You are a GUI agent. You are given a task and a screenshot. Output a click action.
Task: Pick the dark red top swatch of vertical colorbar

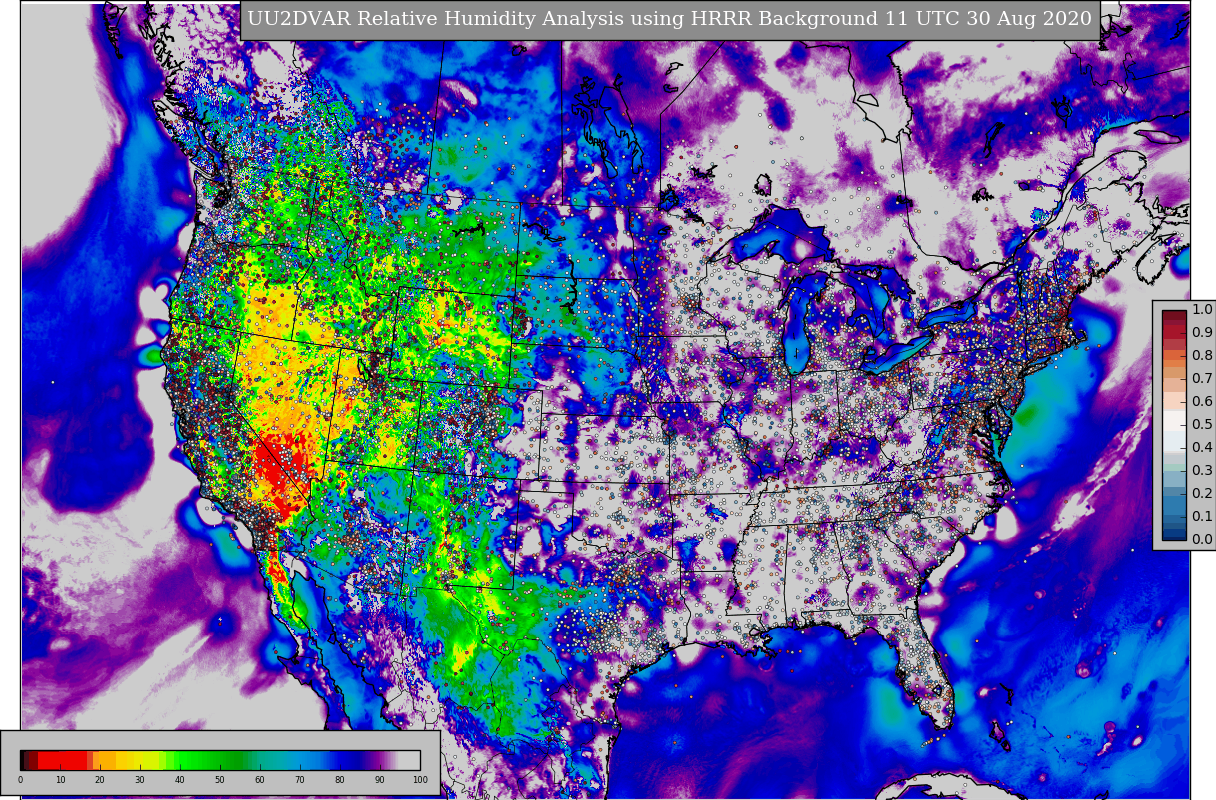tap(1174, 315)
